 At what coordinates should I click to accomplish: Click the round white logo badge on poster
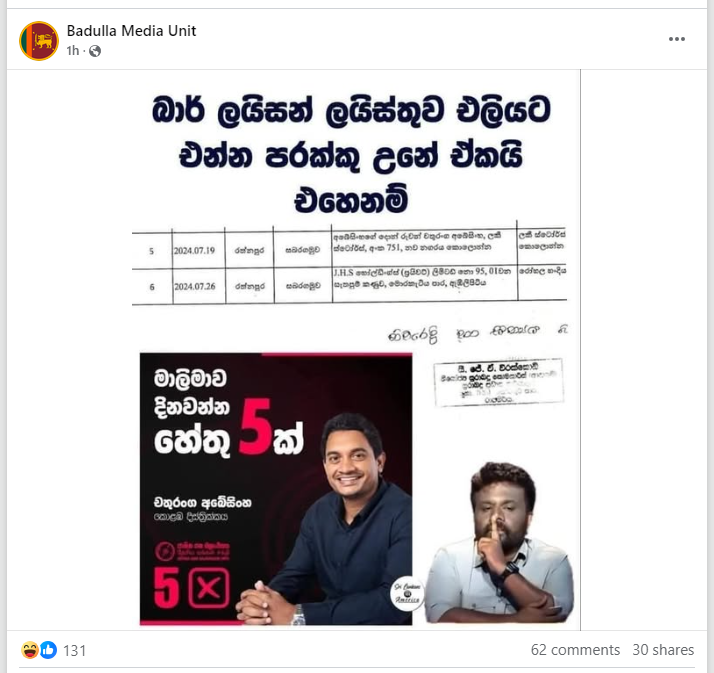[407, 594]
